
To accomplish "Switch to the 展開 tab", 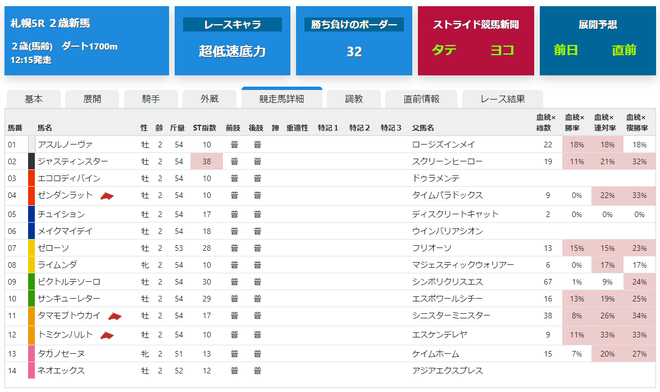I will tap(92, 99).
